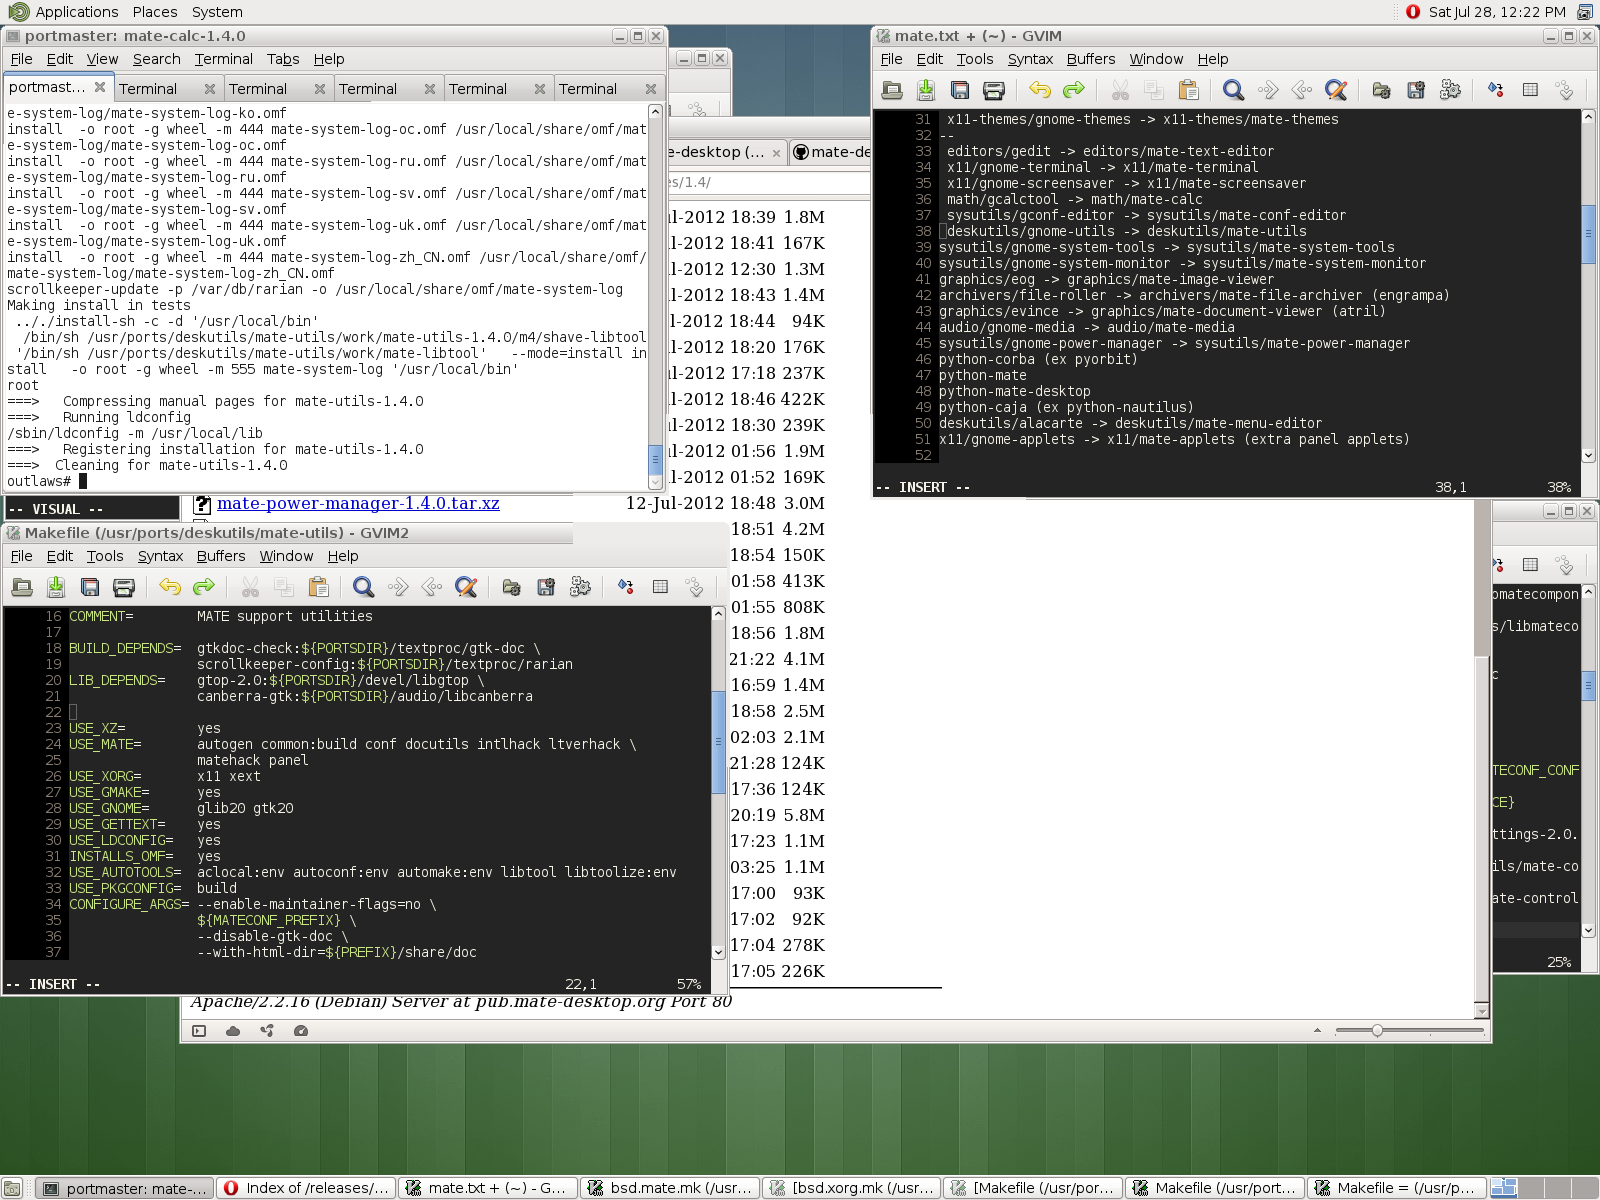The image size is (1600, 1200).
Task: Click Make icon in mate.txt GVIM toolbar
Action: coord(1496,90)
